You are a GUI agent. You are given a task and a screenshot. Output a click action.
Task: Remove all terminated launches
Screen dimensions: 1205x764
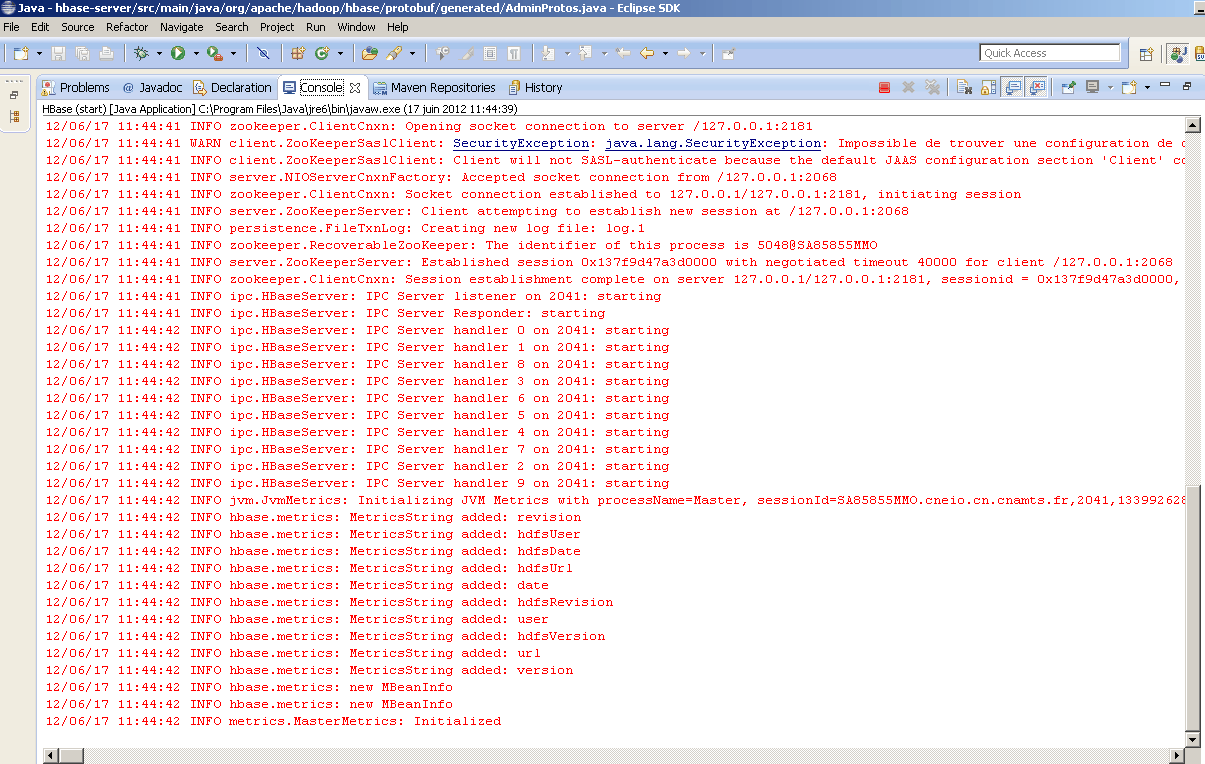pos(934,87)
